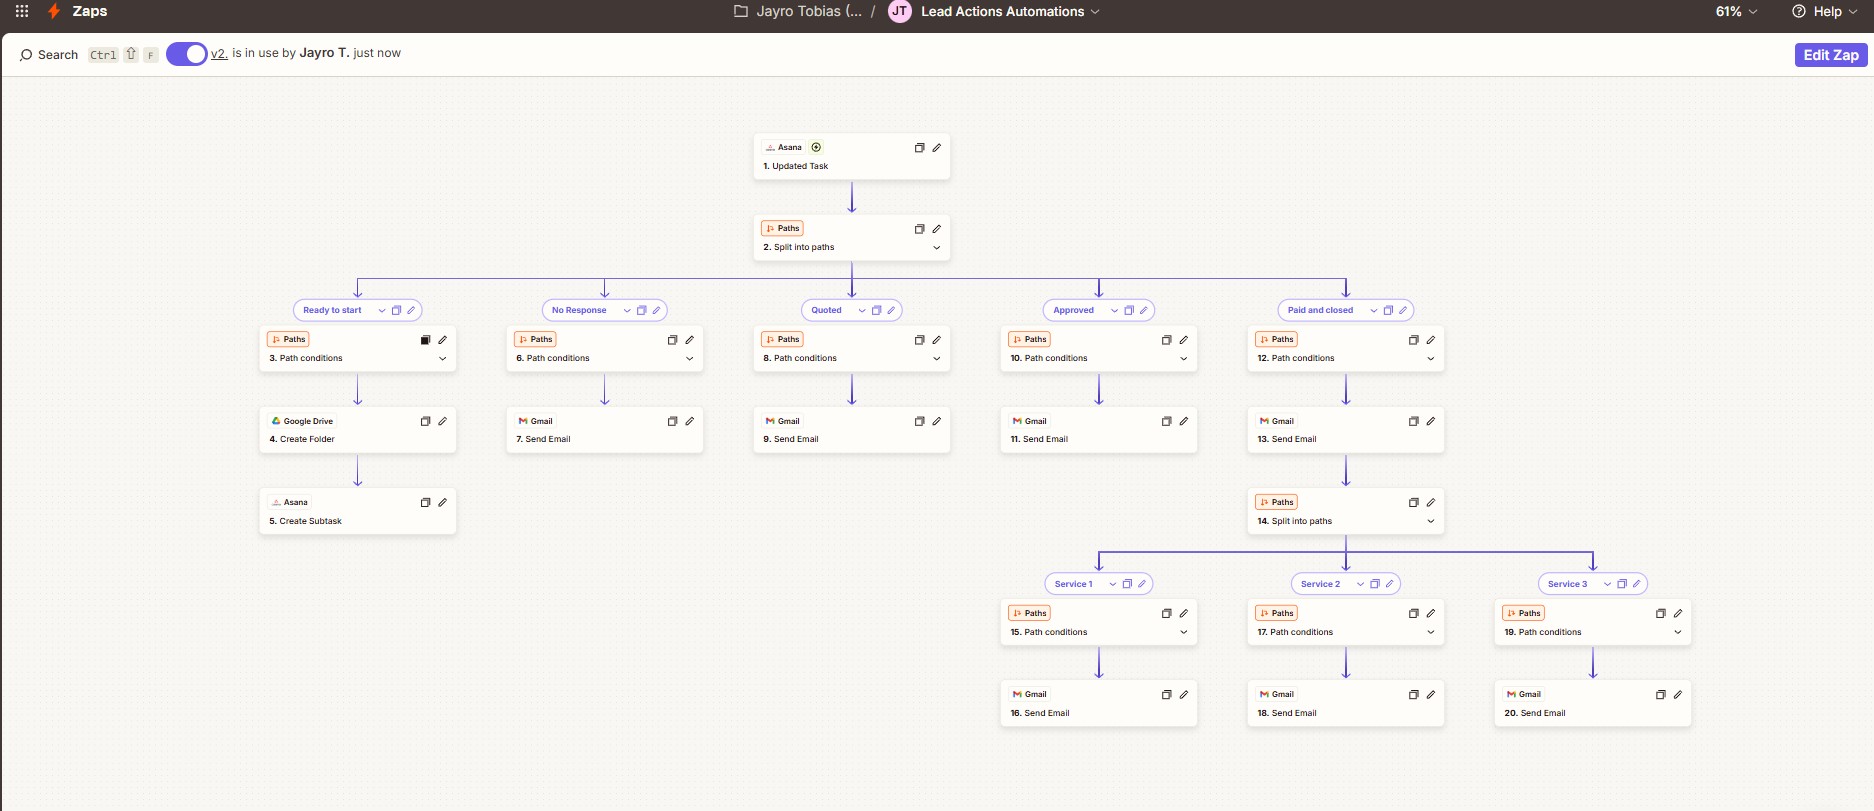Select the 1. Updated Task step text
1874x811 pixels.
click(x=795, y=167)
